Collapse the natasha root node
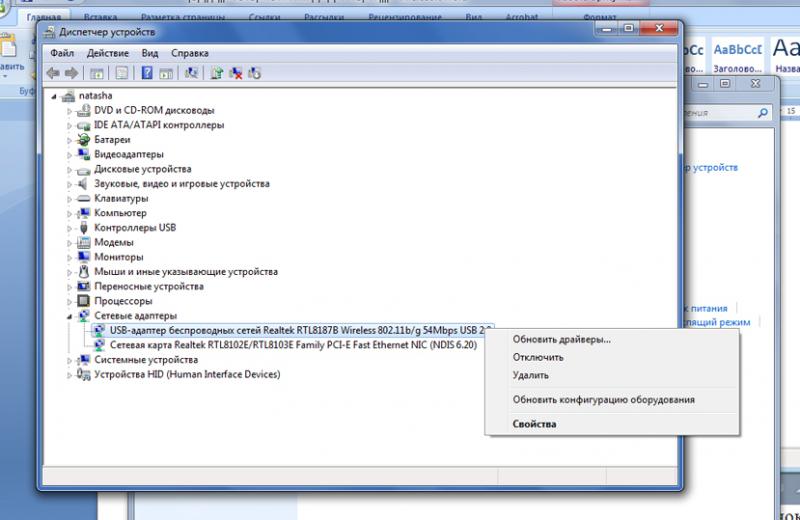 [54, 96]
